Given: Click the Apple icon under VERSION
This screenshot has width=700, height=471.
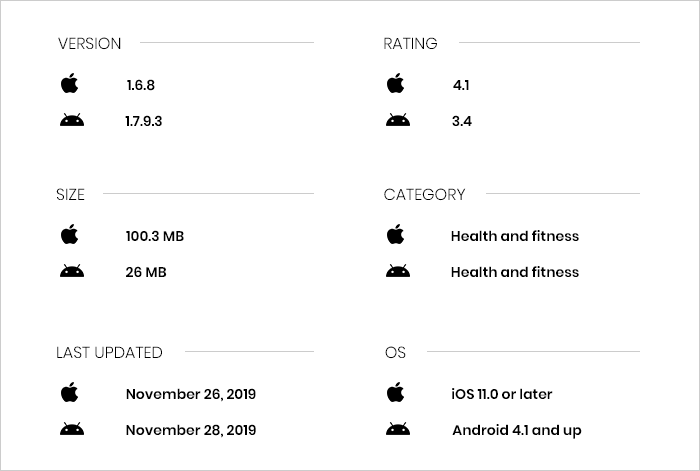Looking at the screenshot, I should [x=69, y=84].
